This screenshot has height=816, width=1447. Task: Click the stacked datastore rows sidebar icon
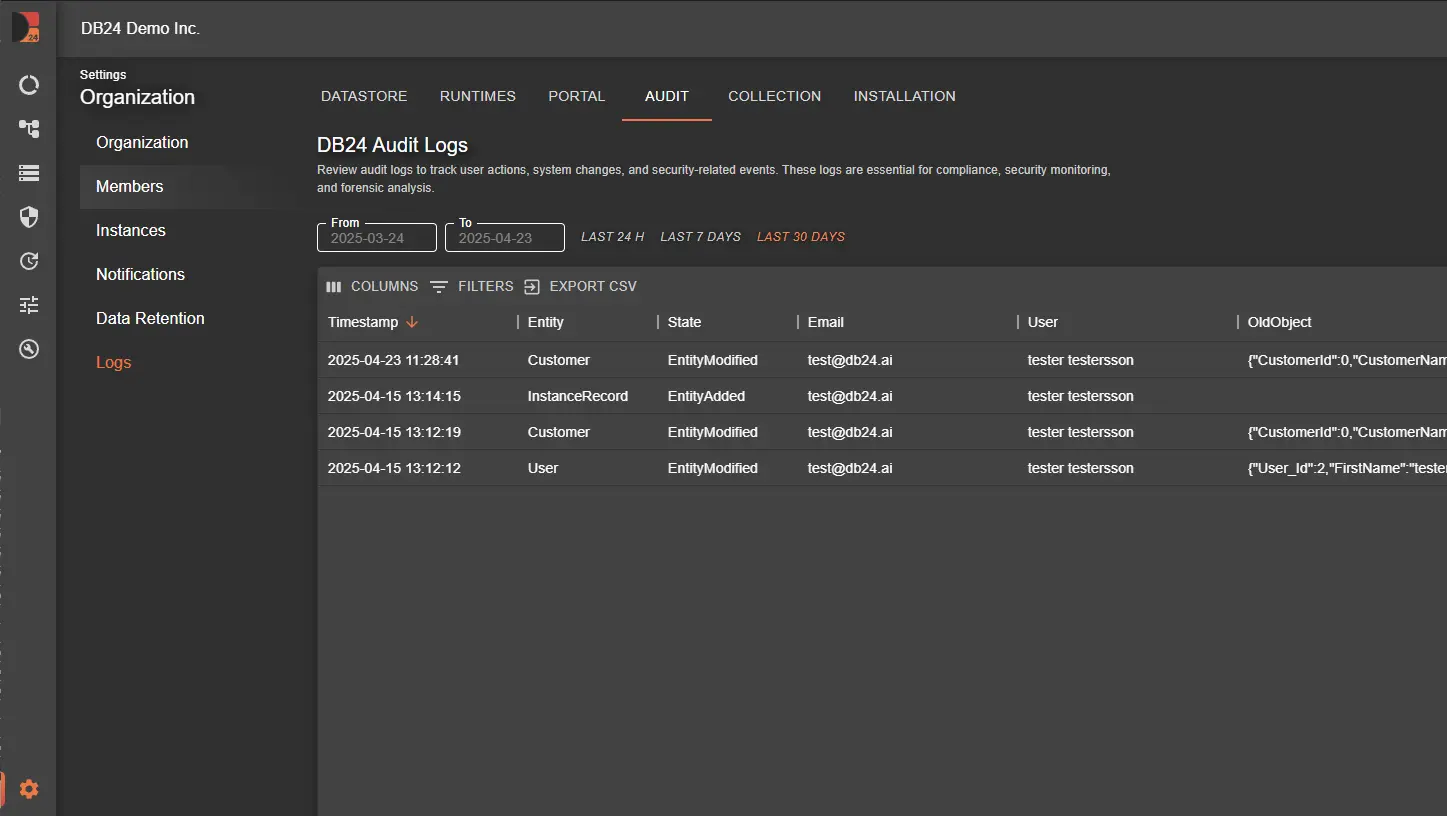pos(29,173)
